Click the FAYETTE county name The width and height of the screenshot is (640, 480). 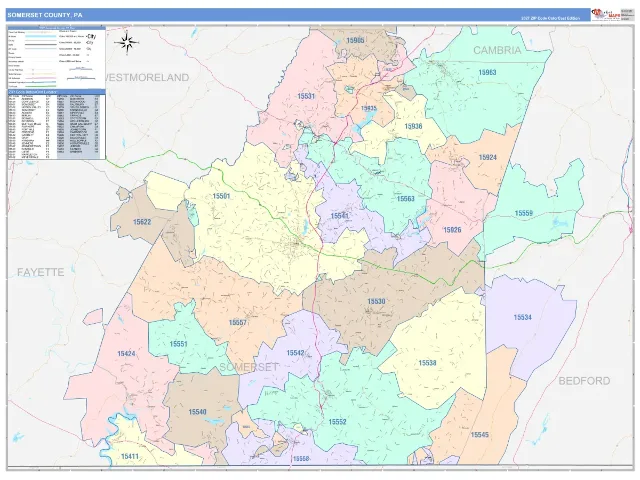[x=40, y=272]
